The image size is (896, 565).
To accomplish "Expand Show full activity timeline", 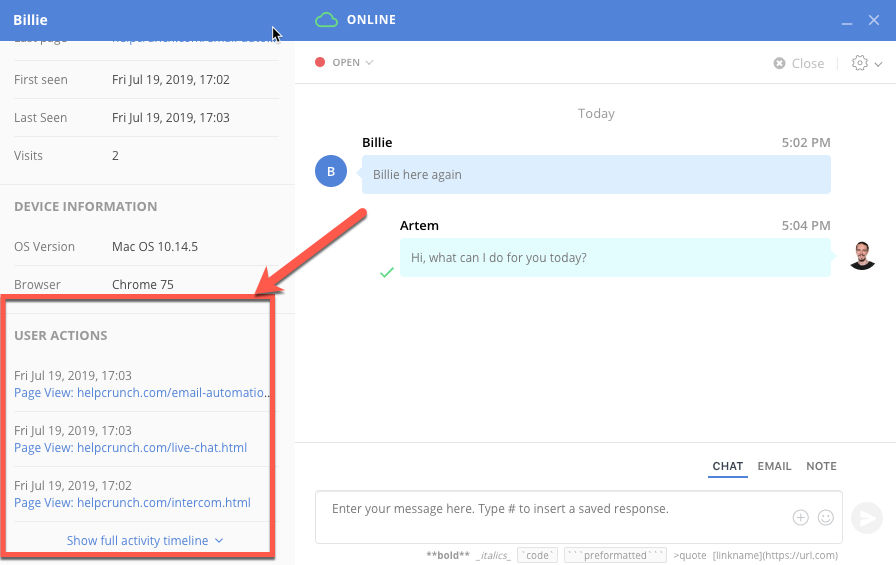I will (x=145, y=540).
